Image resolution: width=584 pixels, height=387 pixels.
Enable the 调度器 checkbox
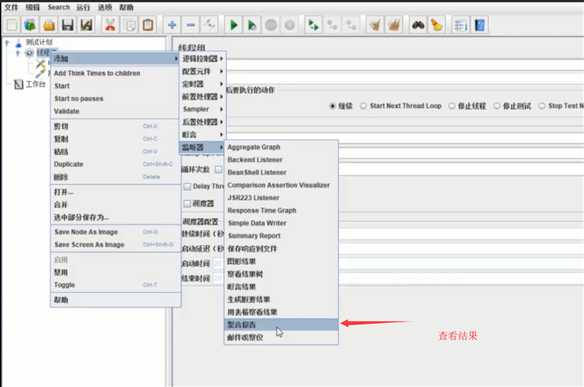pos(187,203)
